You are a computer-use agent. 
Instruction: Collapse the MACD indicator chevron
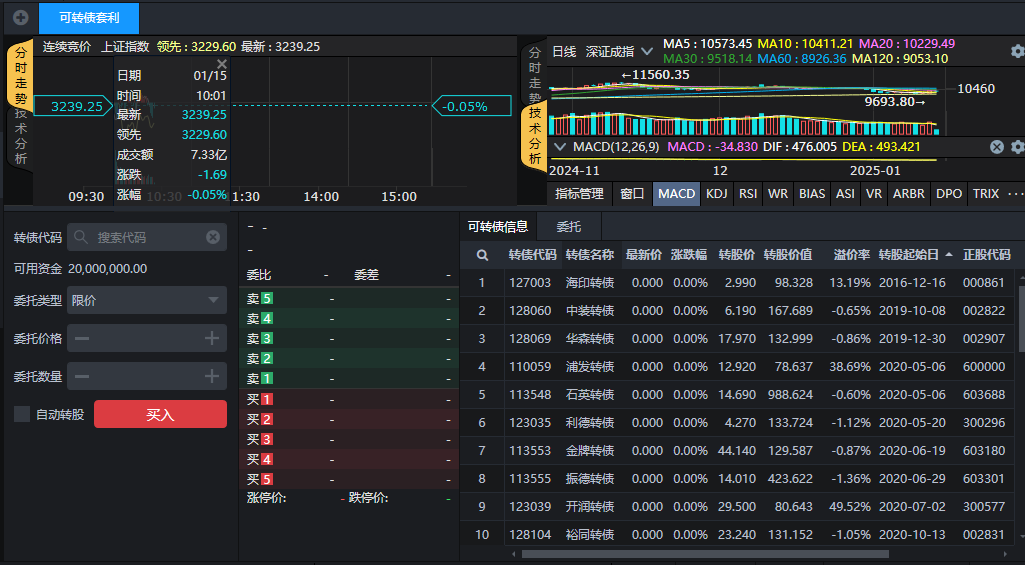click(x=560, y=146)
